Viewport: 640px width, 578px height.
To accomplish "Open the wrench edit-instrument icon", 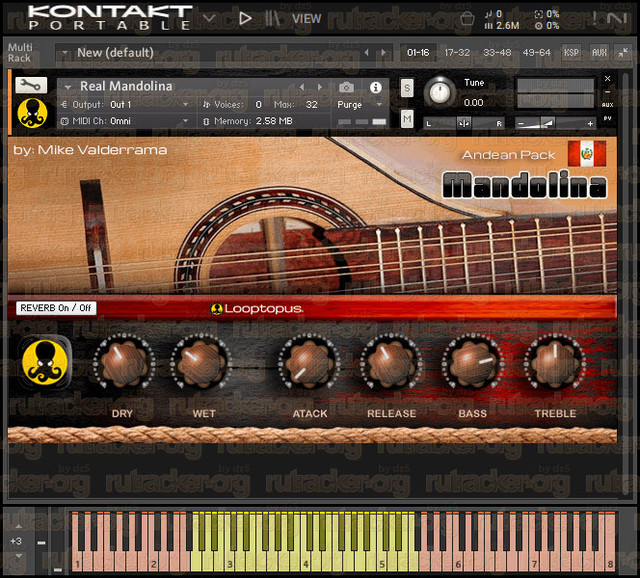I will 31,85.
